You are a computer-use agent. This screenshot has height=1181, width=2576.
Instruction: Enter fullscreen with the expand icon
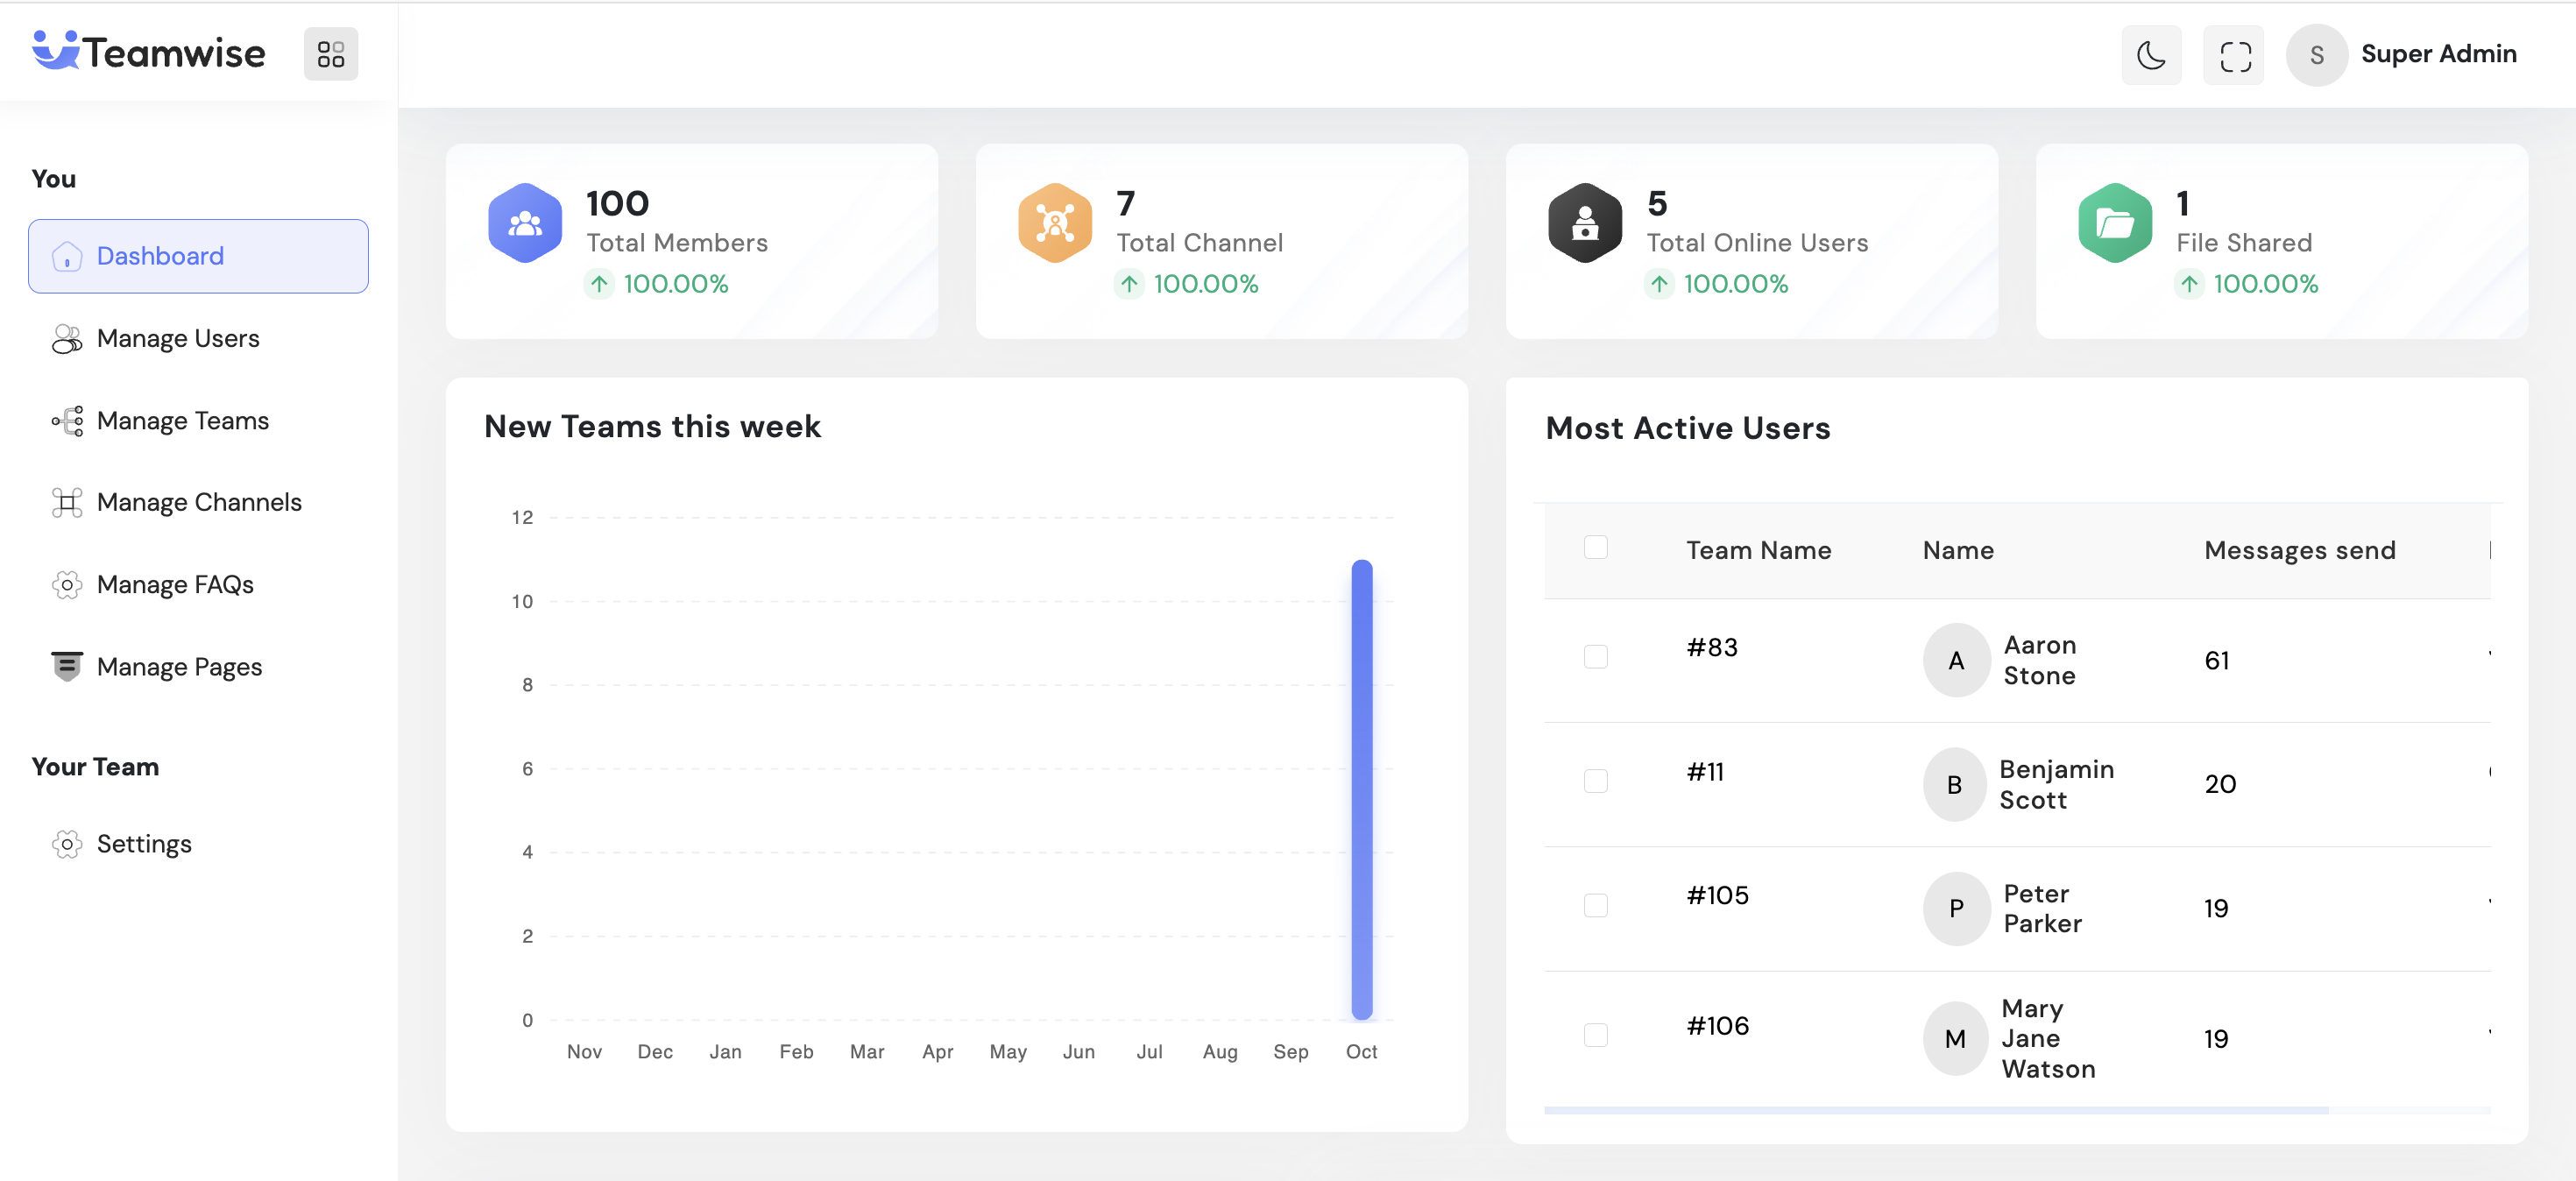(x=2234, y=55)
